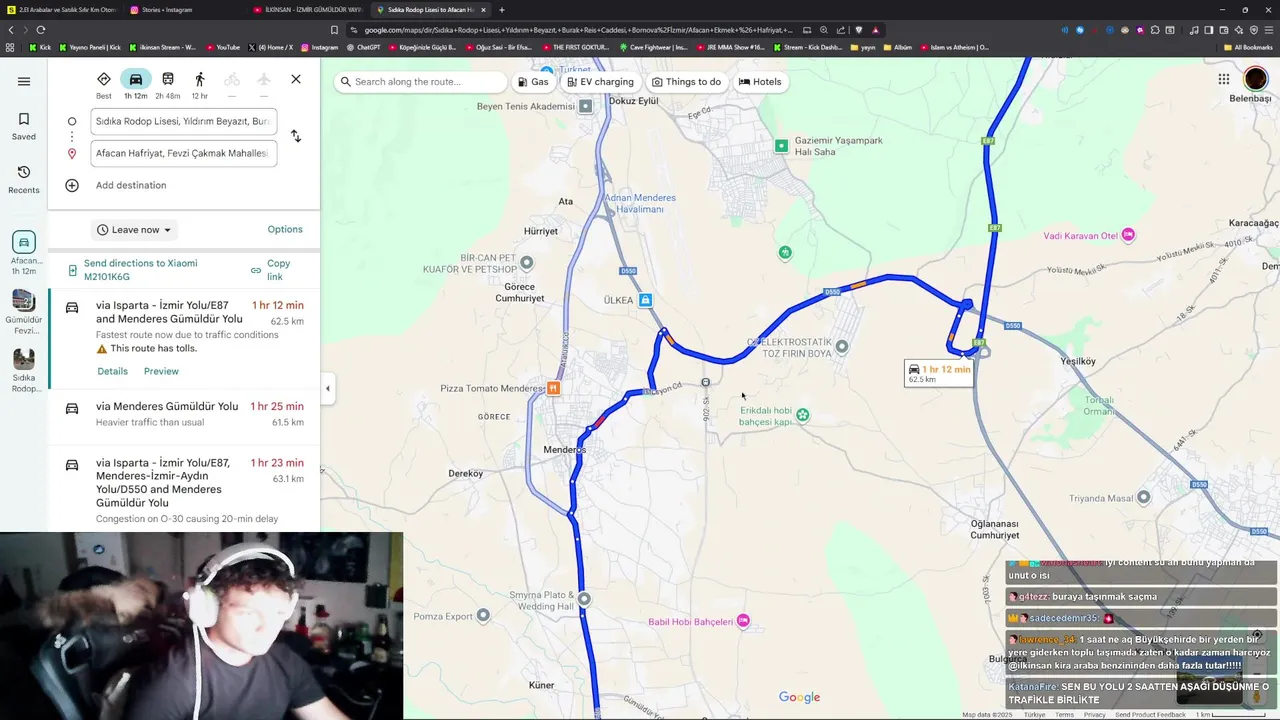Select the 1 hr 23 min route
1280x720 pixels.
[x=184, y=490]
